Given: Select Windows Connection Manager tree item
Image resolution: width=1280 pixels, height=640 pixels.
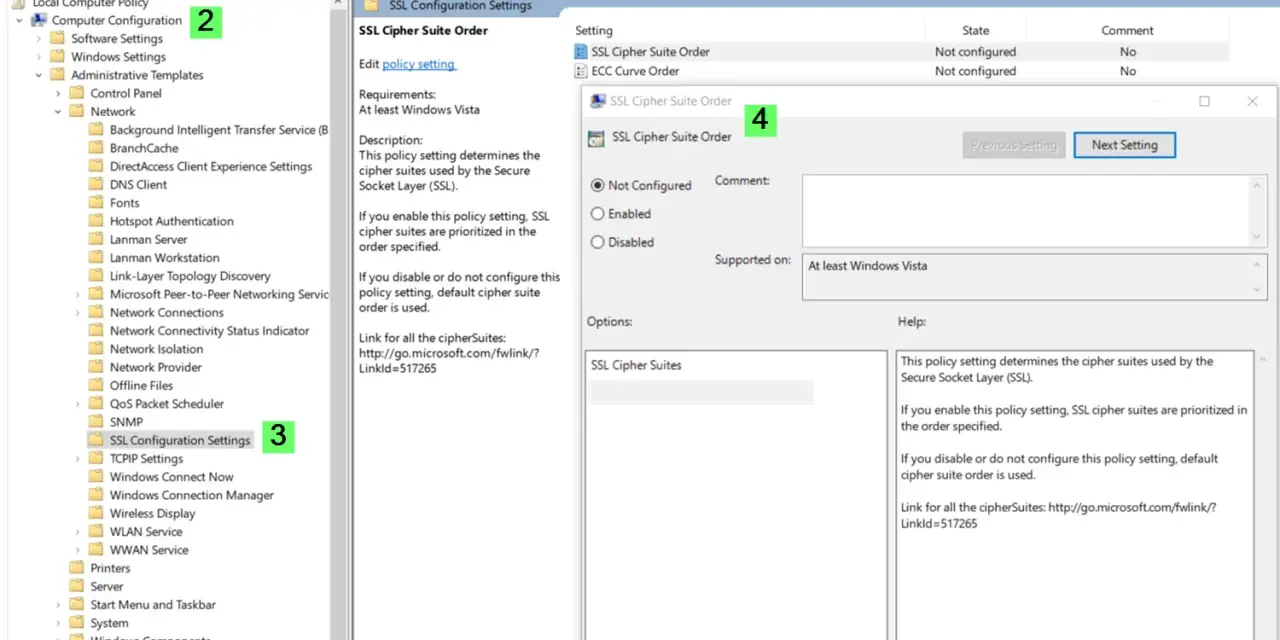Looking at the screenshot, I should (191, 495).
